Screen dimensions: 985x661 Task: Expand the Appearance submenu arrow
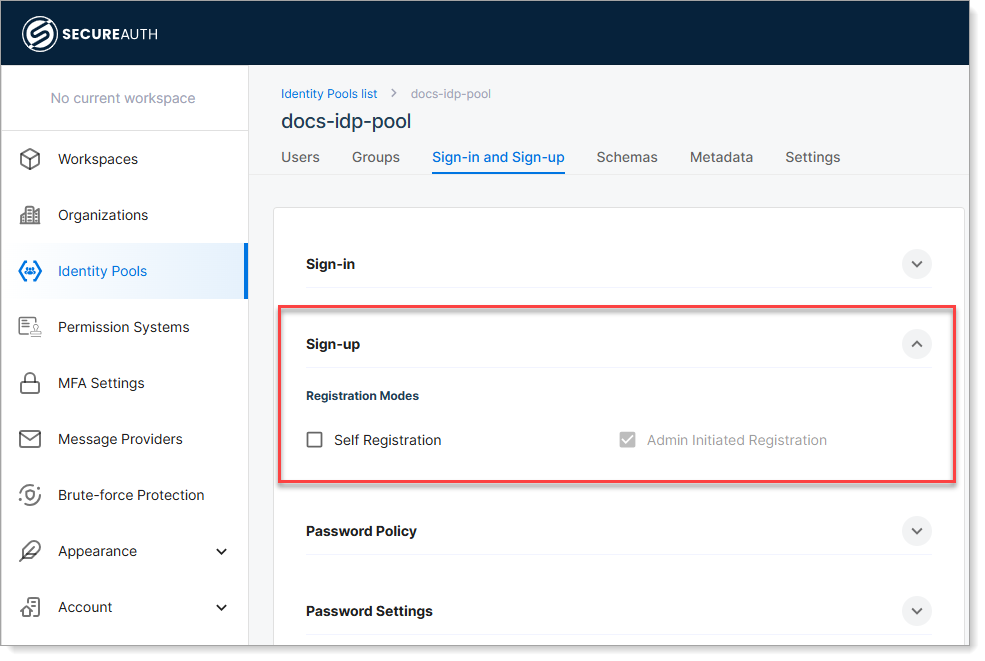tap(221, 552)
